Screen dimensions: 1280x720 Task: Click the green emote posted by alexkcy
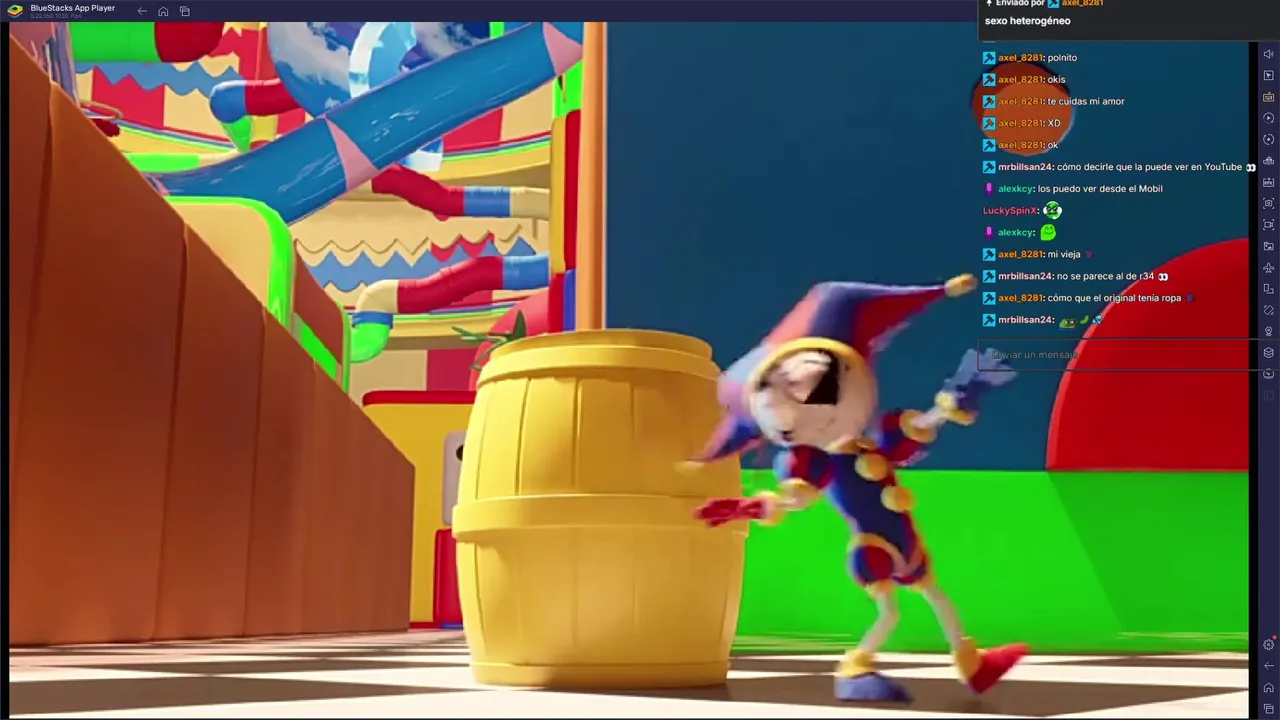(1048, 232)
